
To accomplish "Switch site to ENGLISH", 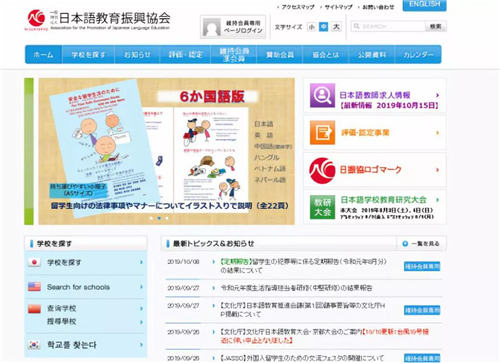I will [x=424, y=5].
